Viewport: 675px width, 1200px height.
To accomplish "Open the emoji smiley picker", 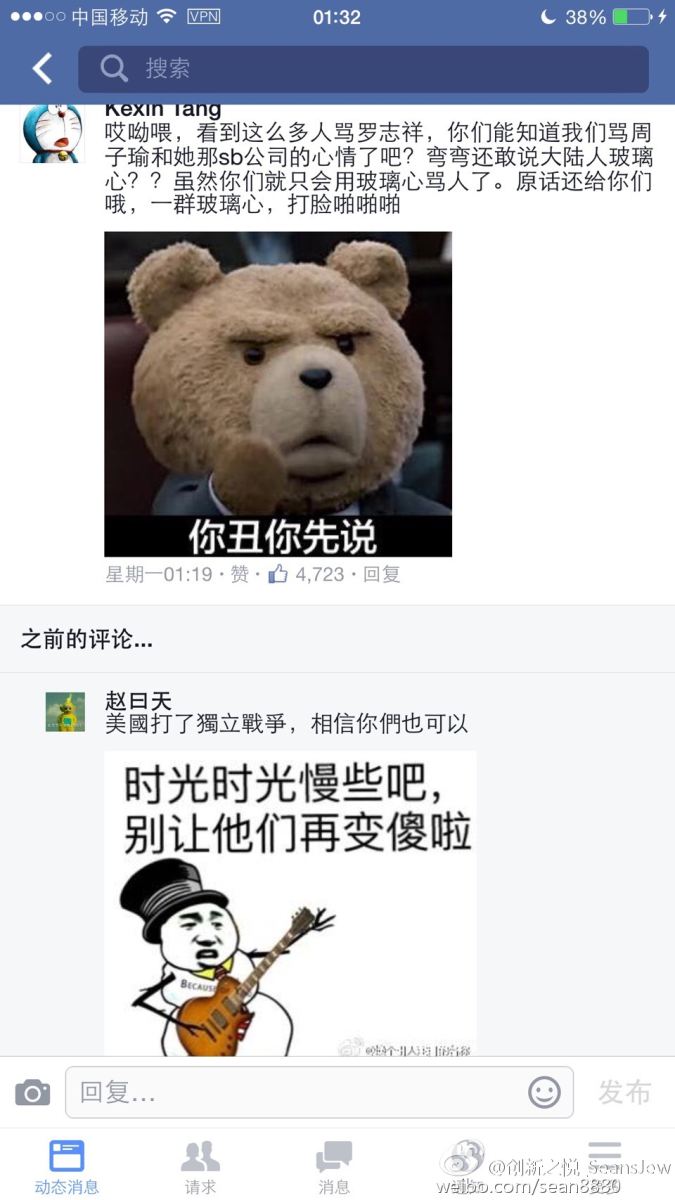I will point(544,1092).
